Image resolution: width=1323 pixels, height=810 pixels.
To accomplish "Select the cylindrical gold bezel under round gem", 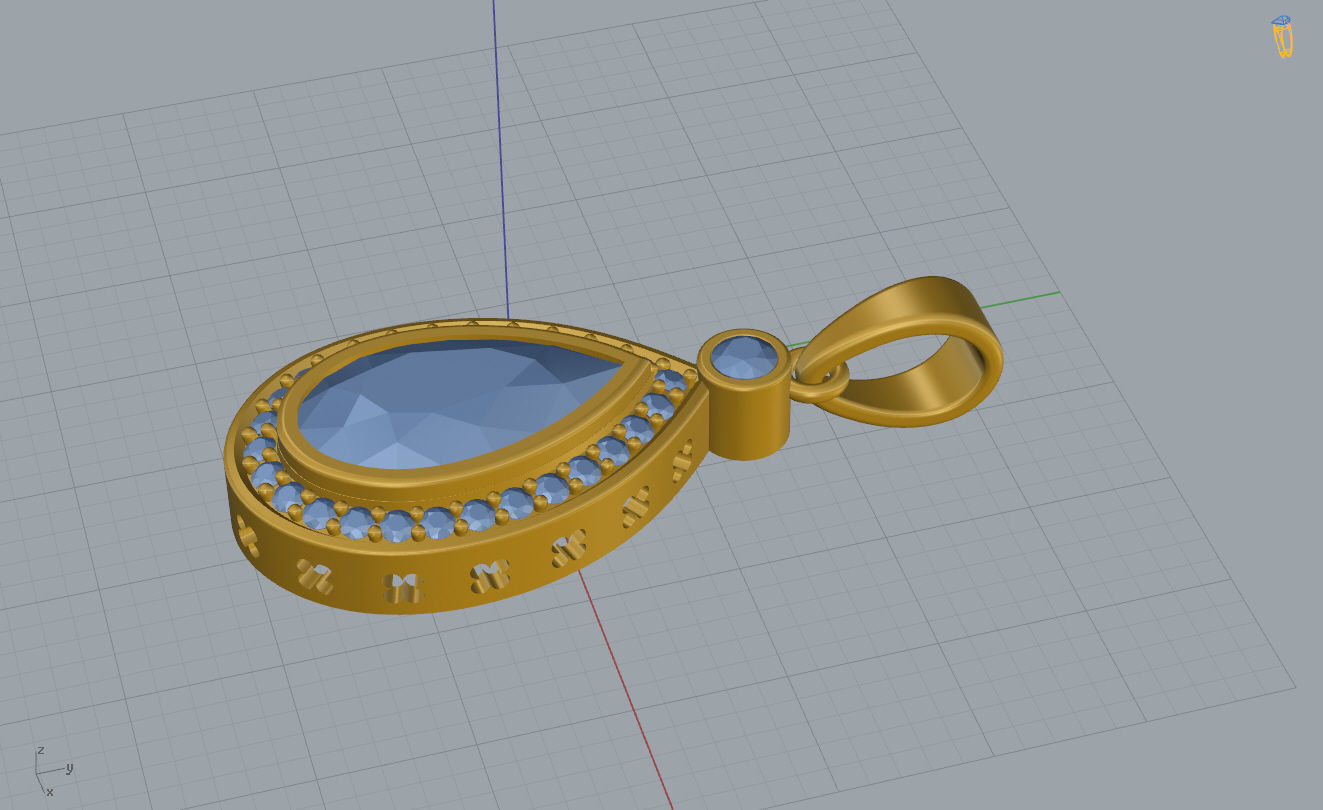I will (745, 396).
